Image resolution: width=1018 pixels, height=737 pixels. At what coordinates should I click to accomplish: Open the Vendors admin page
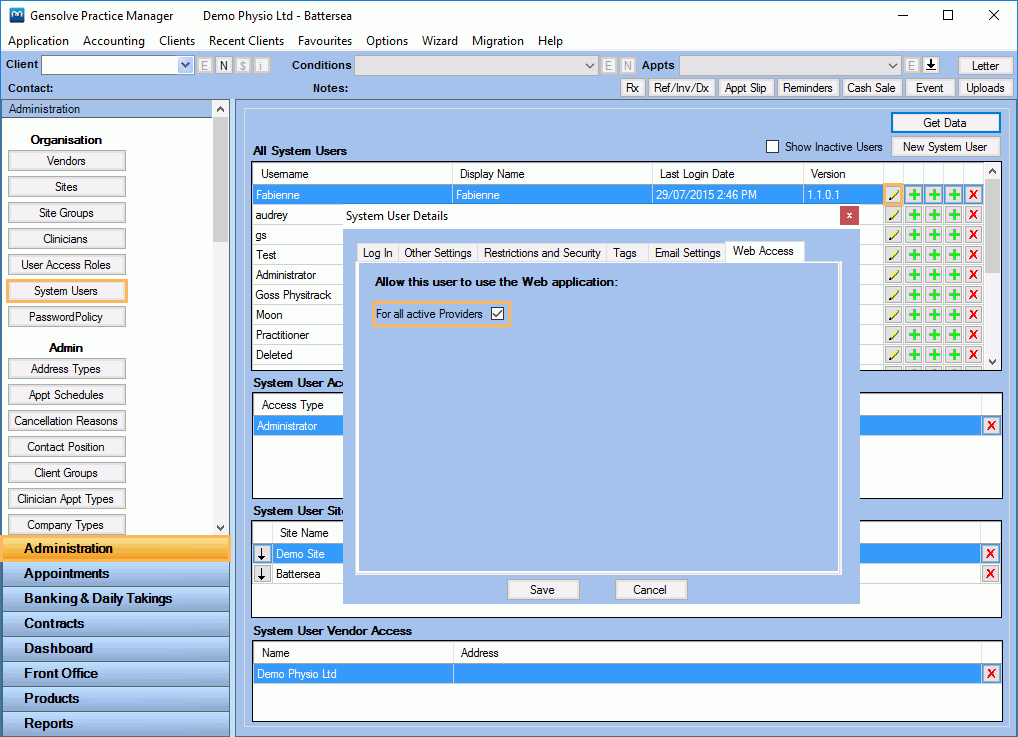(x=66, y=161)
